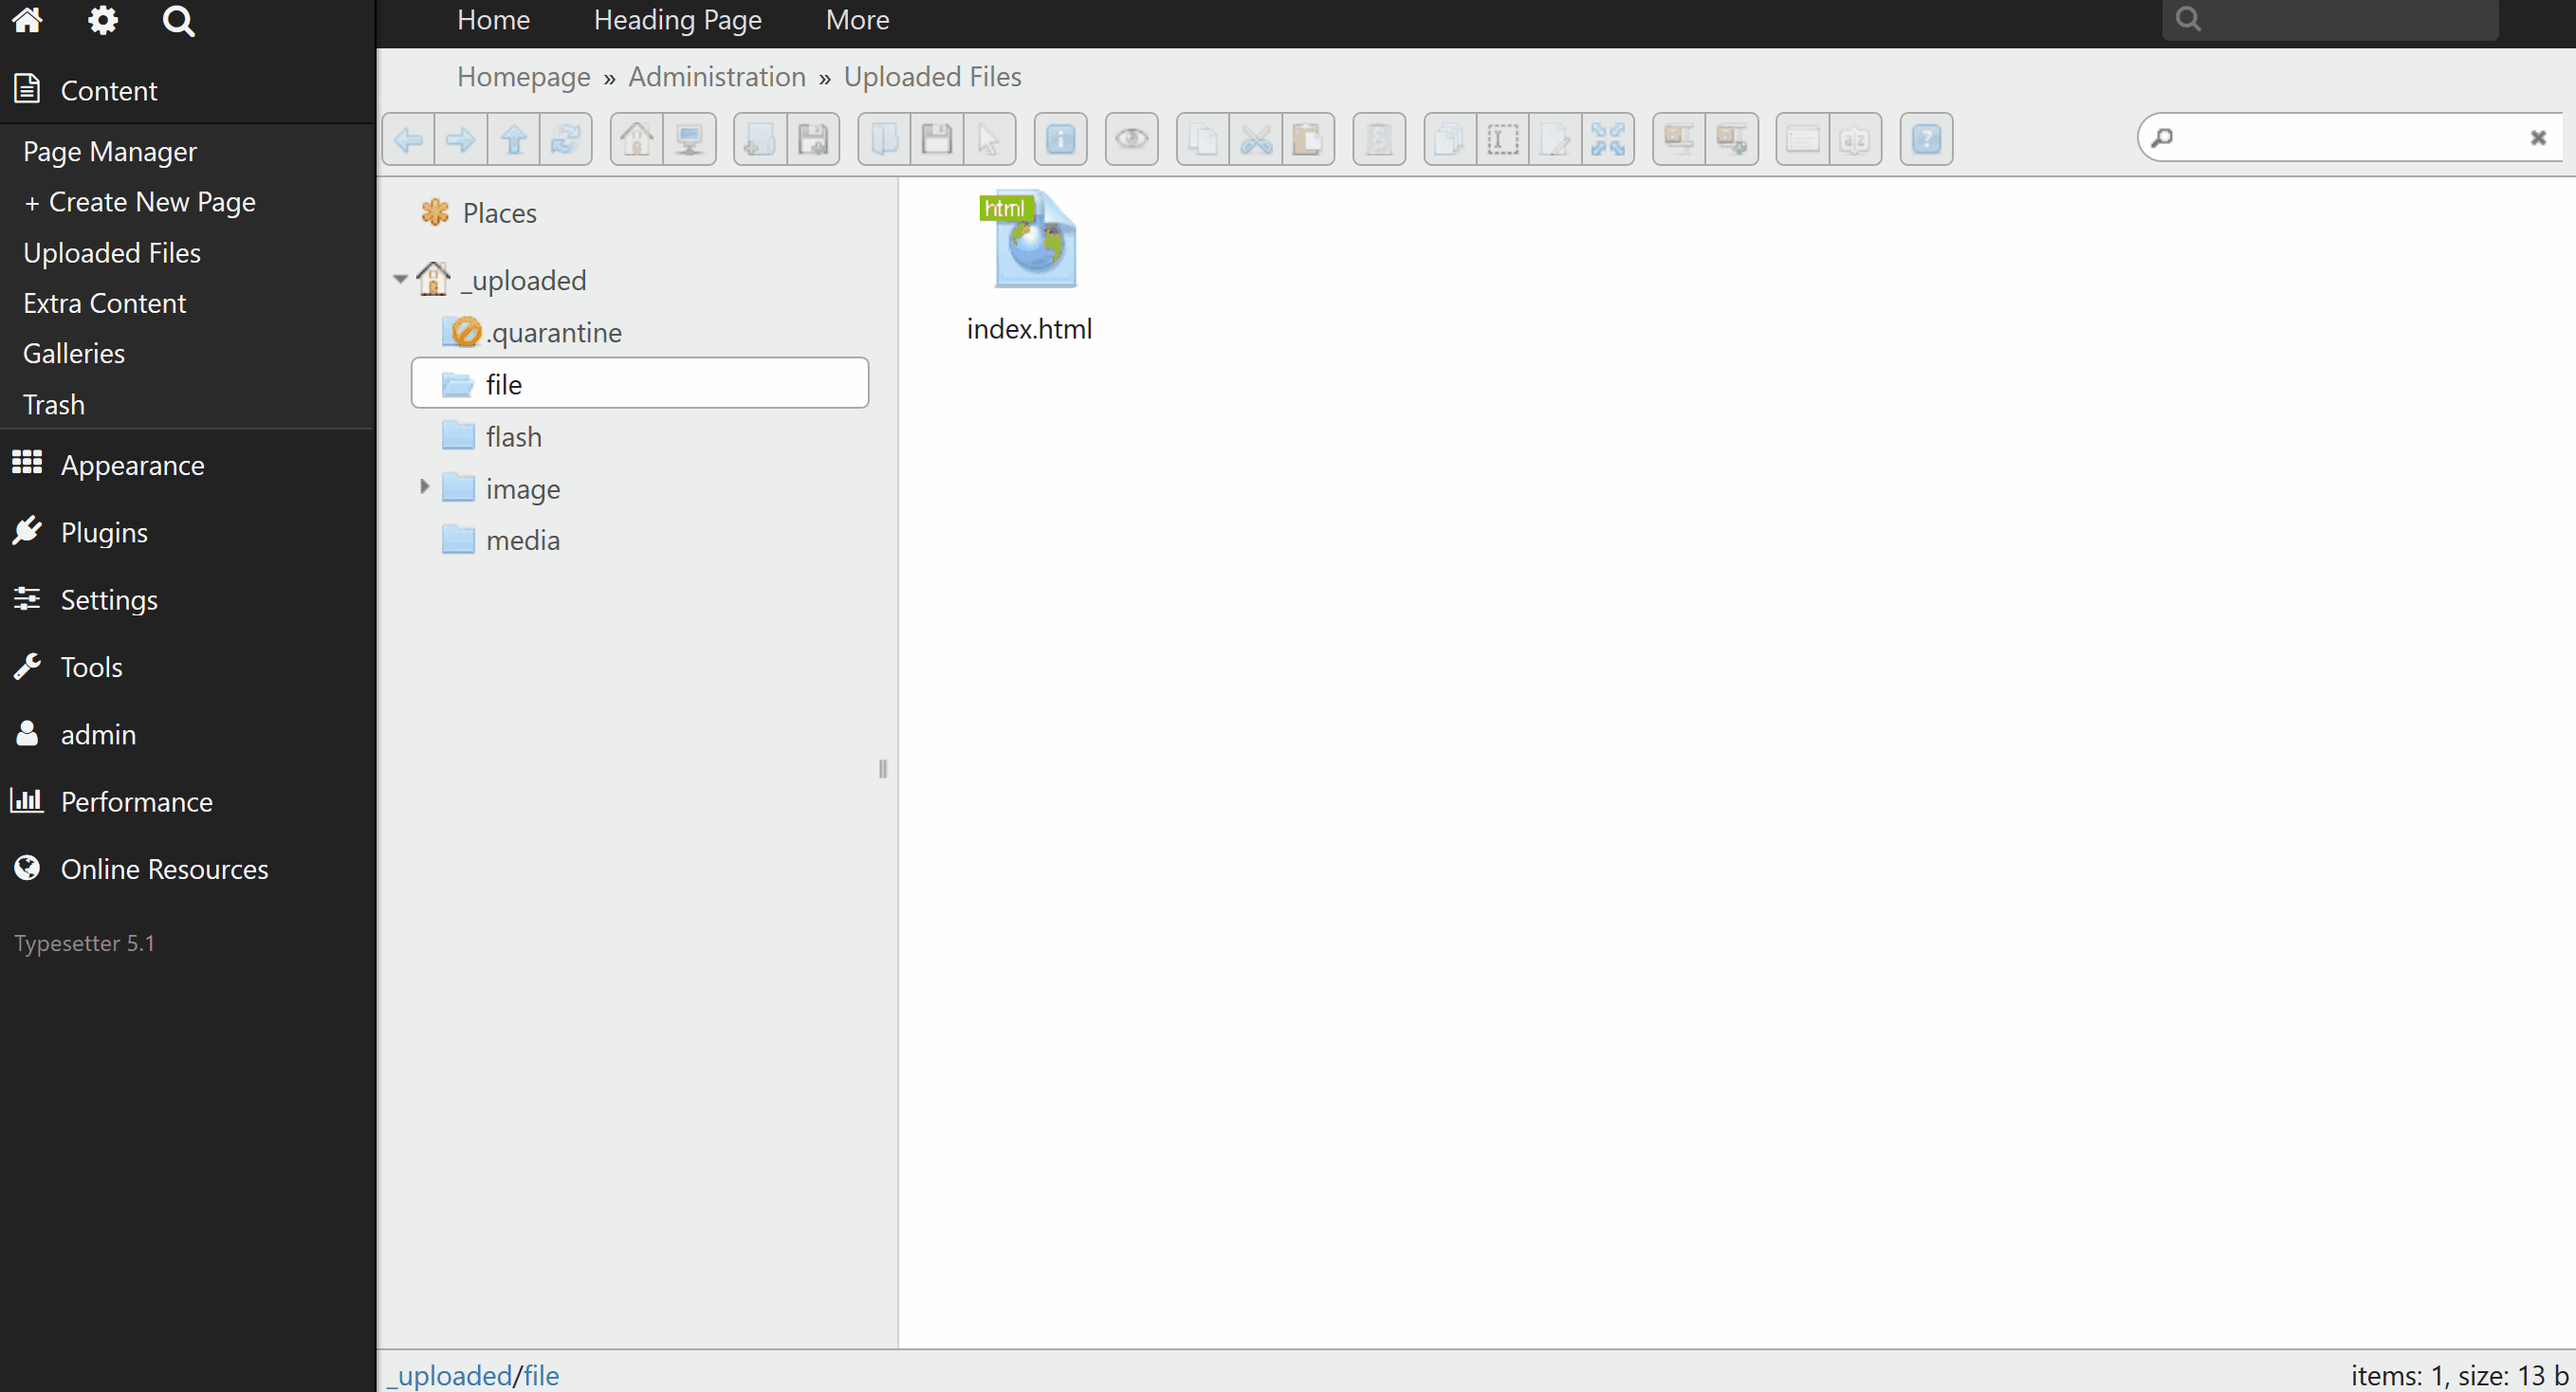Click the Rename toolbar icon
The image size is (2576, 1392).
1502,139
